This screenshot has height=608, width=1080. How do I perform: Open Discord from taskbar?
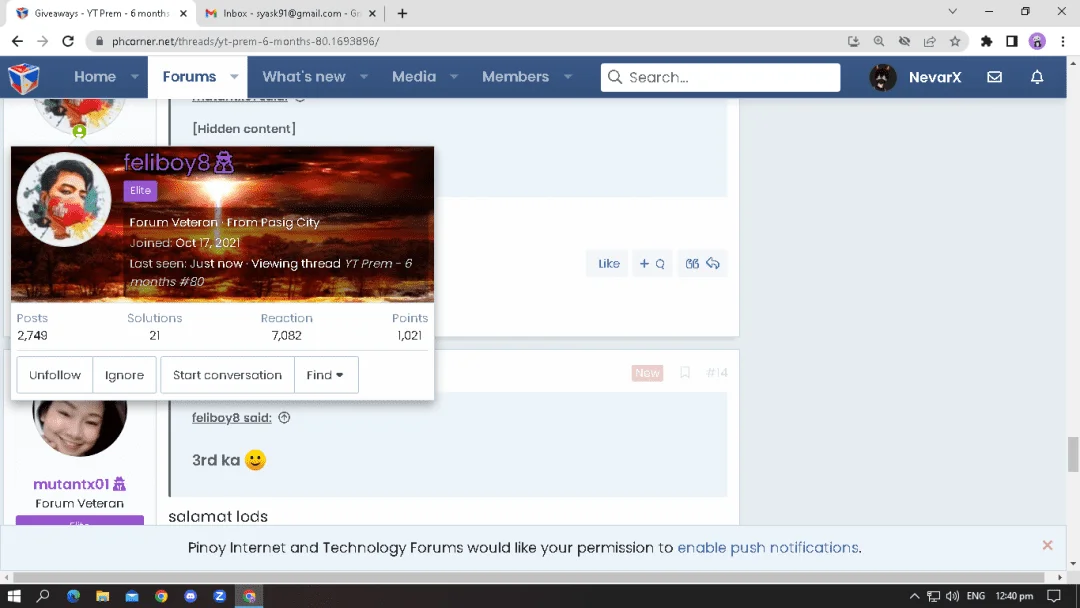pyautogui.click(x=190, y=596)
